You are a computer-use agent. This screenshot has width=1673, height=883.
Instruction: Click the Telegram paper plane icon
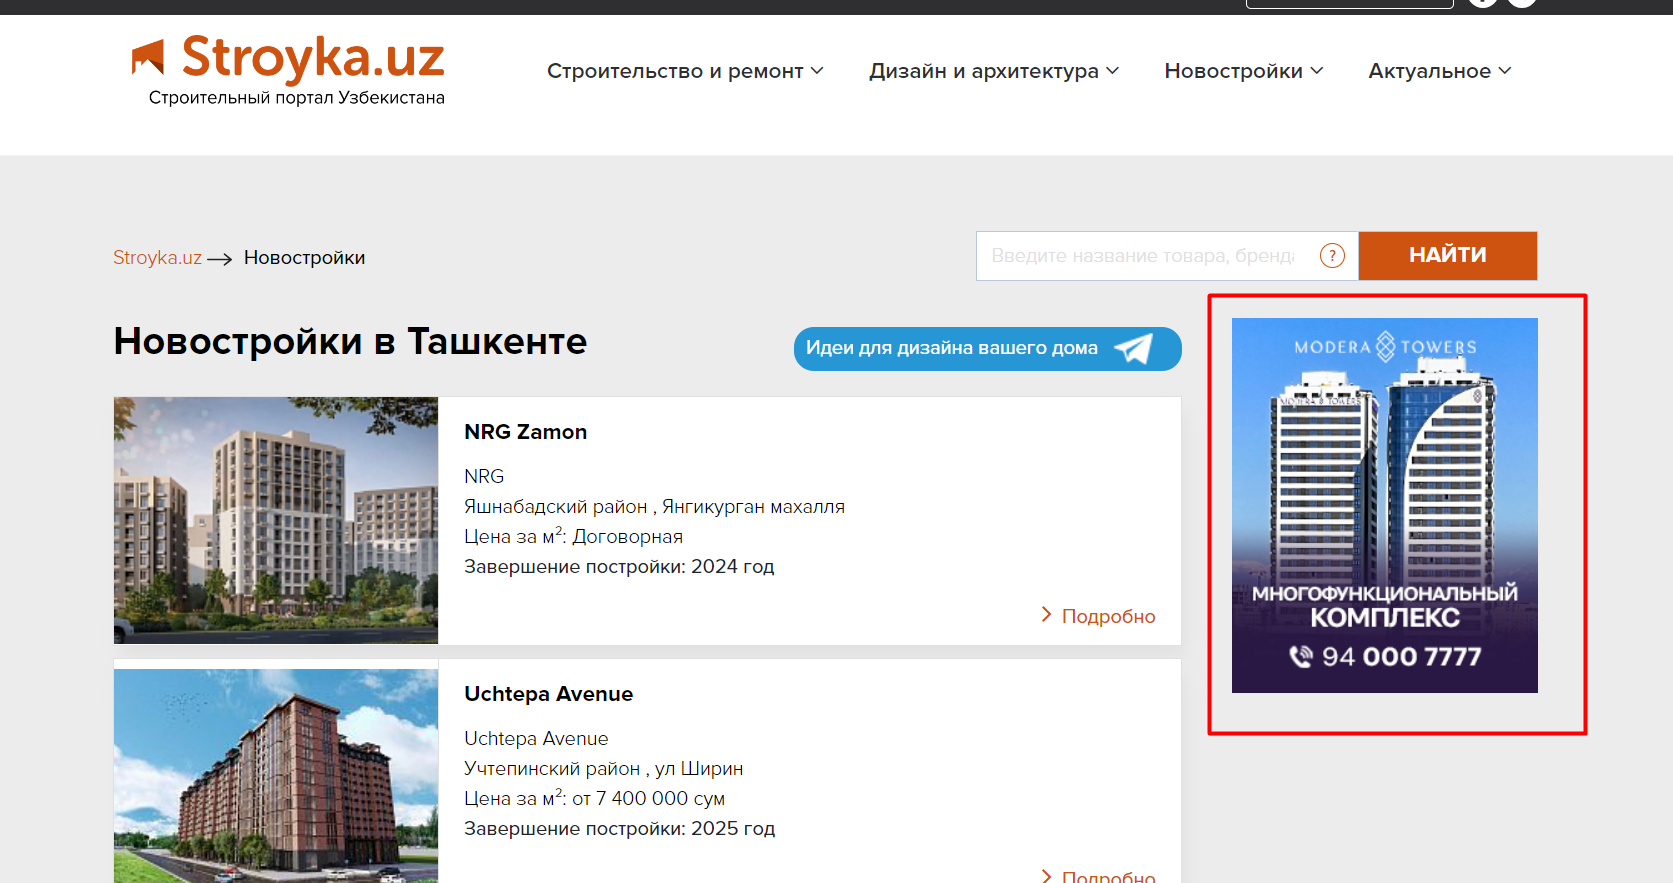pos(1134,348)
